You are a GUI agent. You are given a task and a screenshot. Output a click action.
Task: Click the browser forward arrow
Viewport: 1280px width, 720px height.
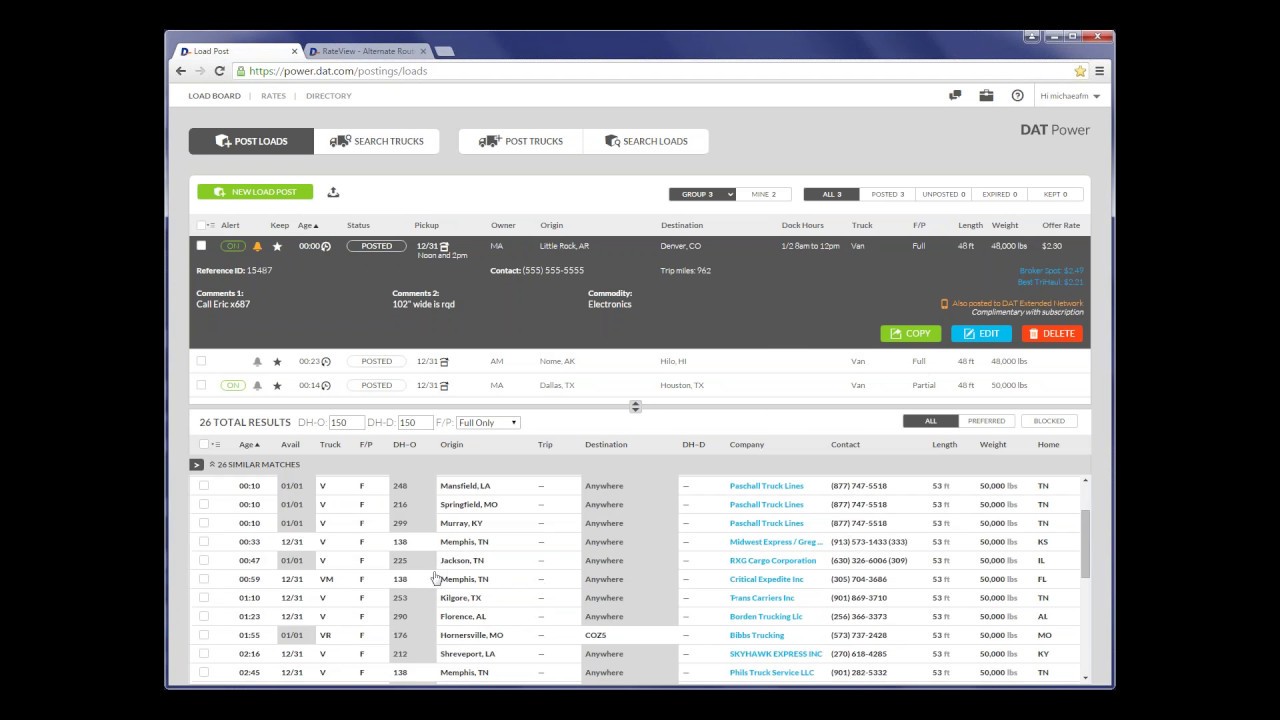click(x=200, y=71)
